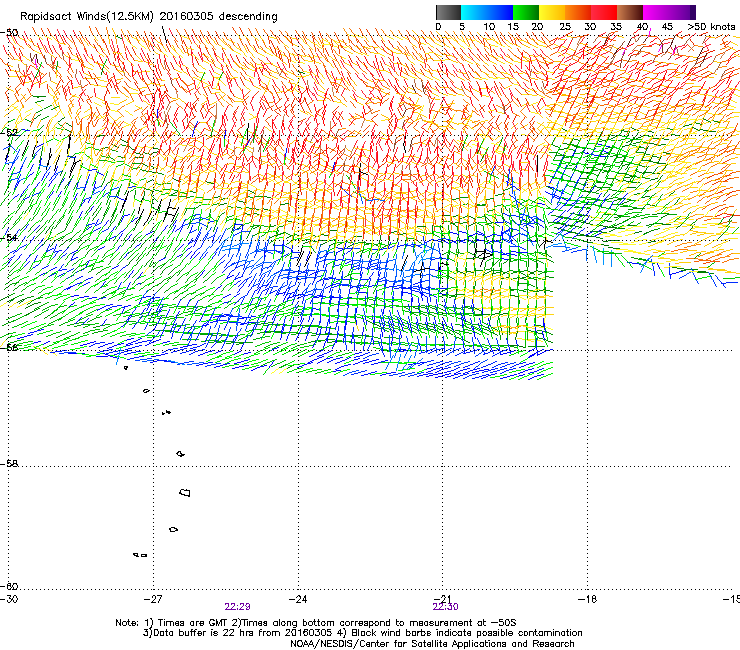Click the purple time label 22:29
The image size is (740, 650).
tap(237, 607)
